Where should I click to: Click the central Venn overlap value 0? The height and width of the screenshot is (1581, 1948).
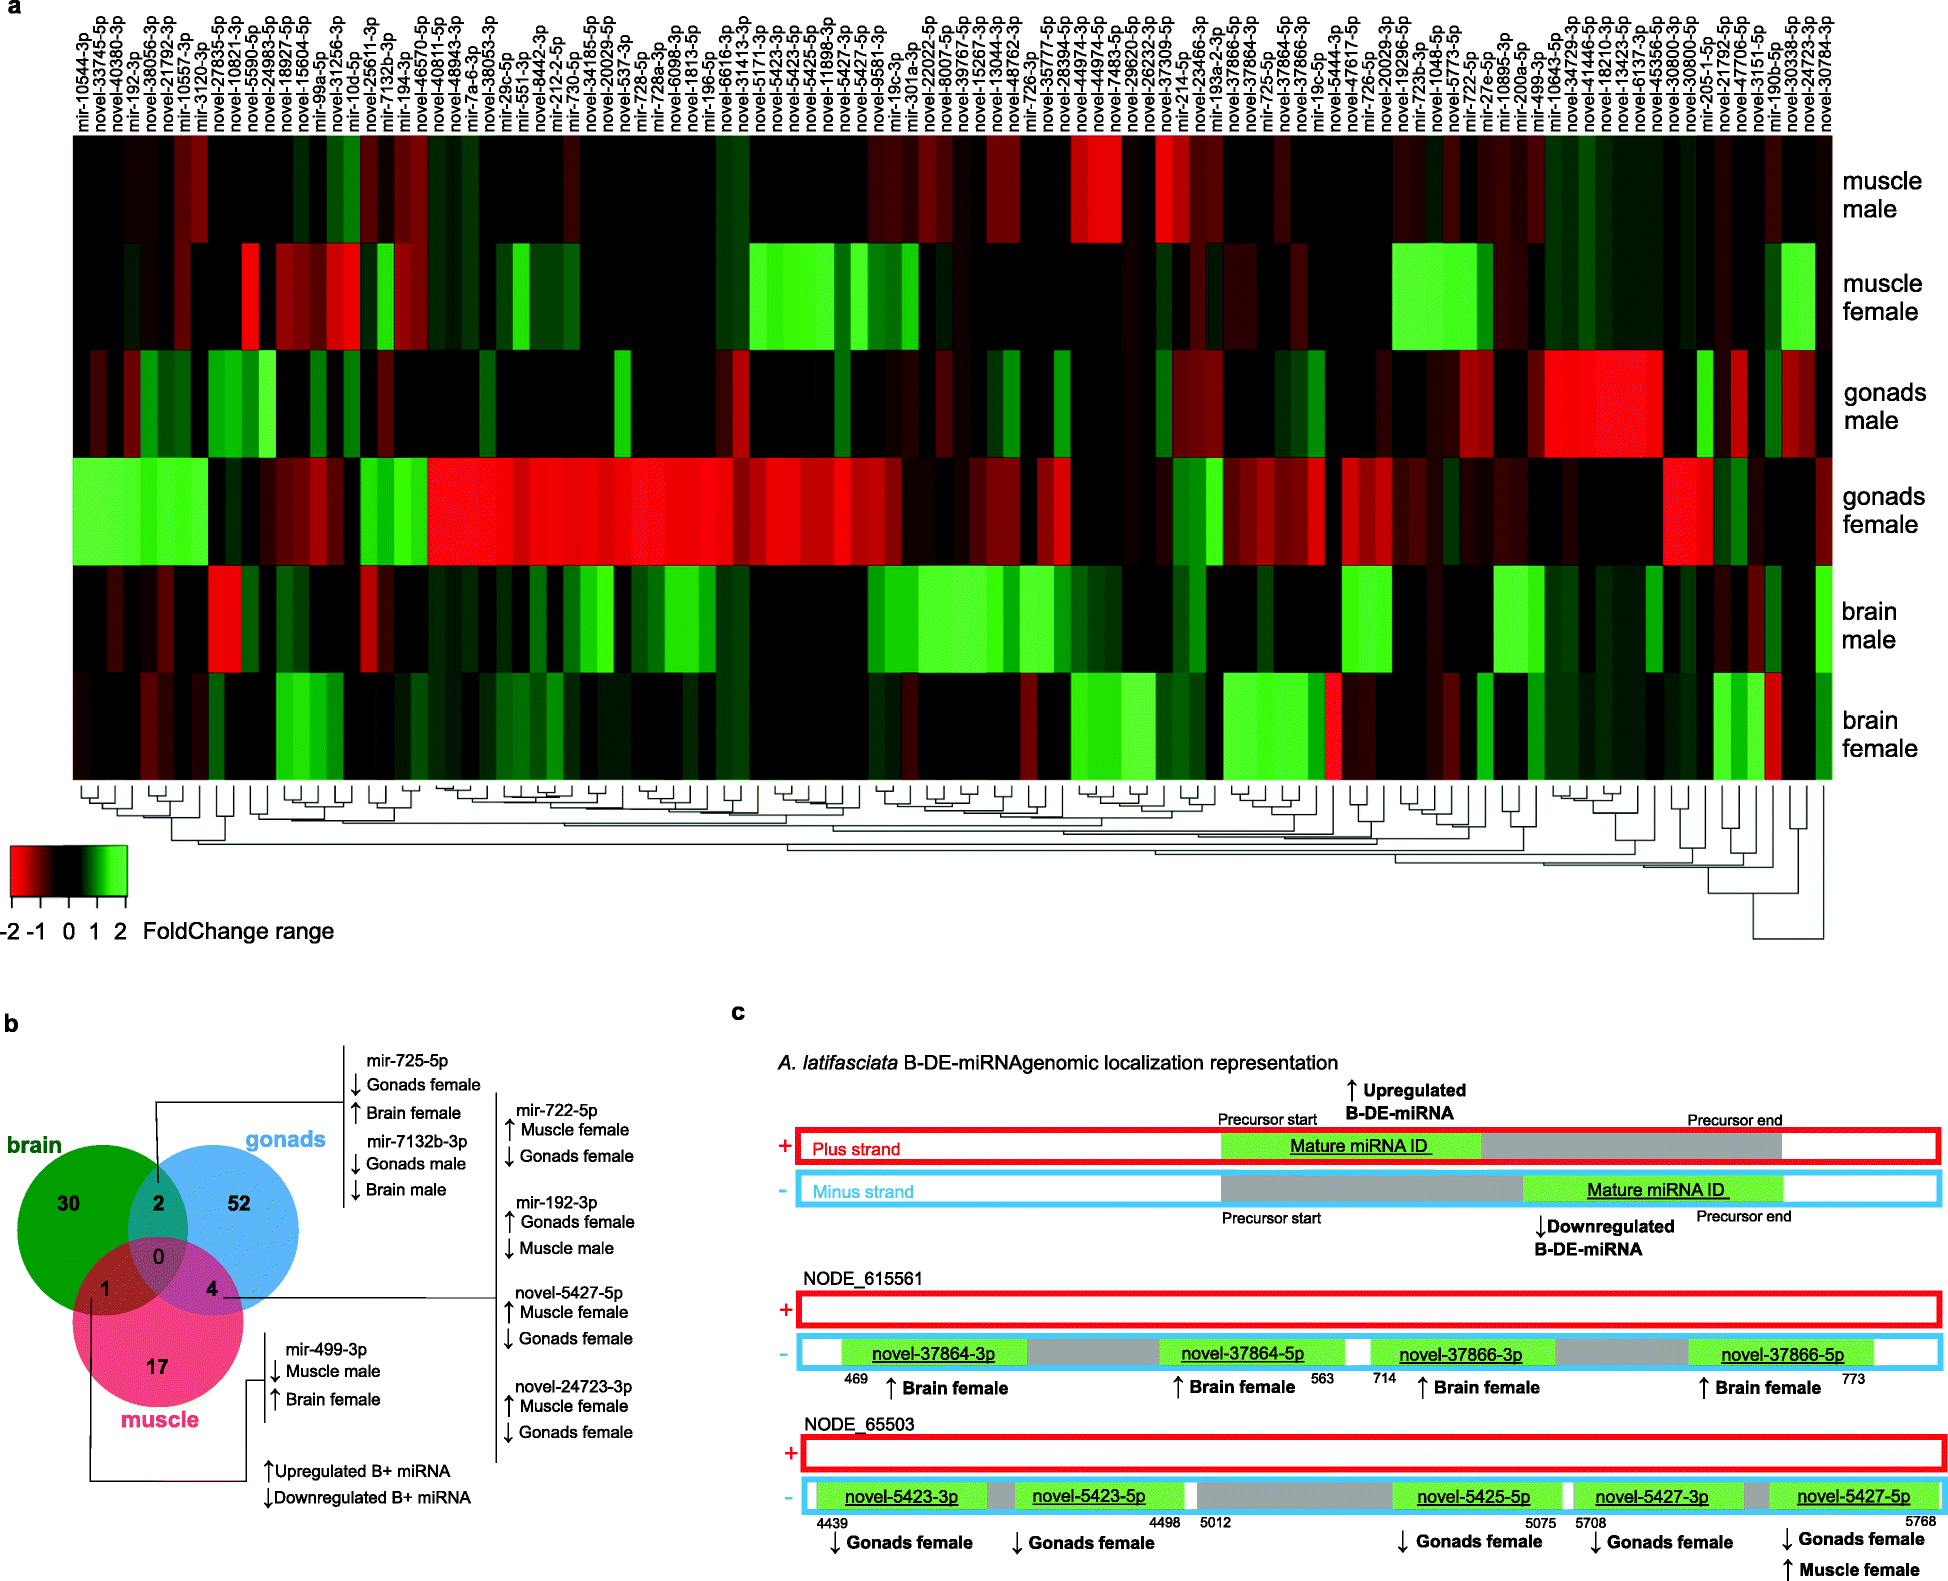coord(158,1257)
